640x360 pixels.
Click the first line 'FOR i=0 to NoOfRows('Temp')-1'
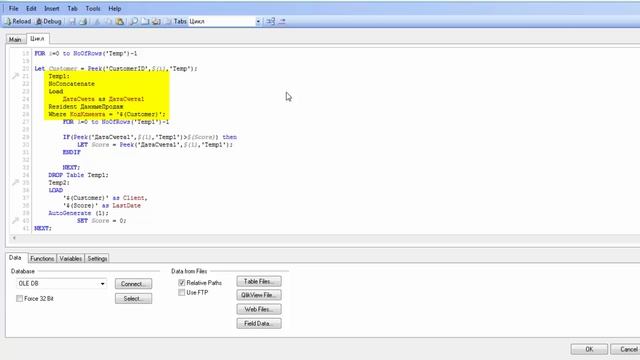click(86, 53)
